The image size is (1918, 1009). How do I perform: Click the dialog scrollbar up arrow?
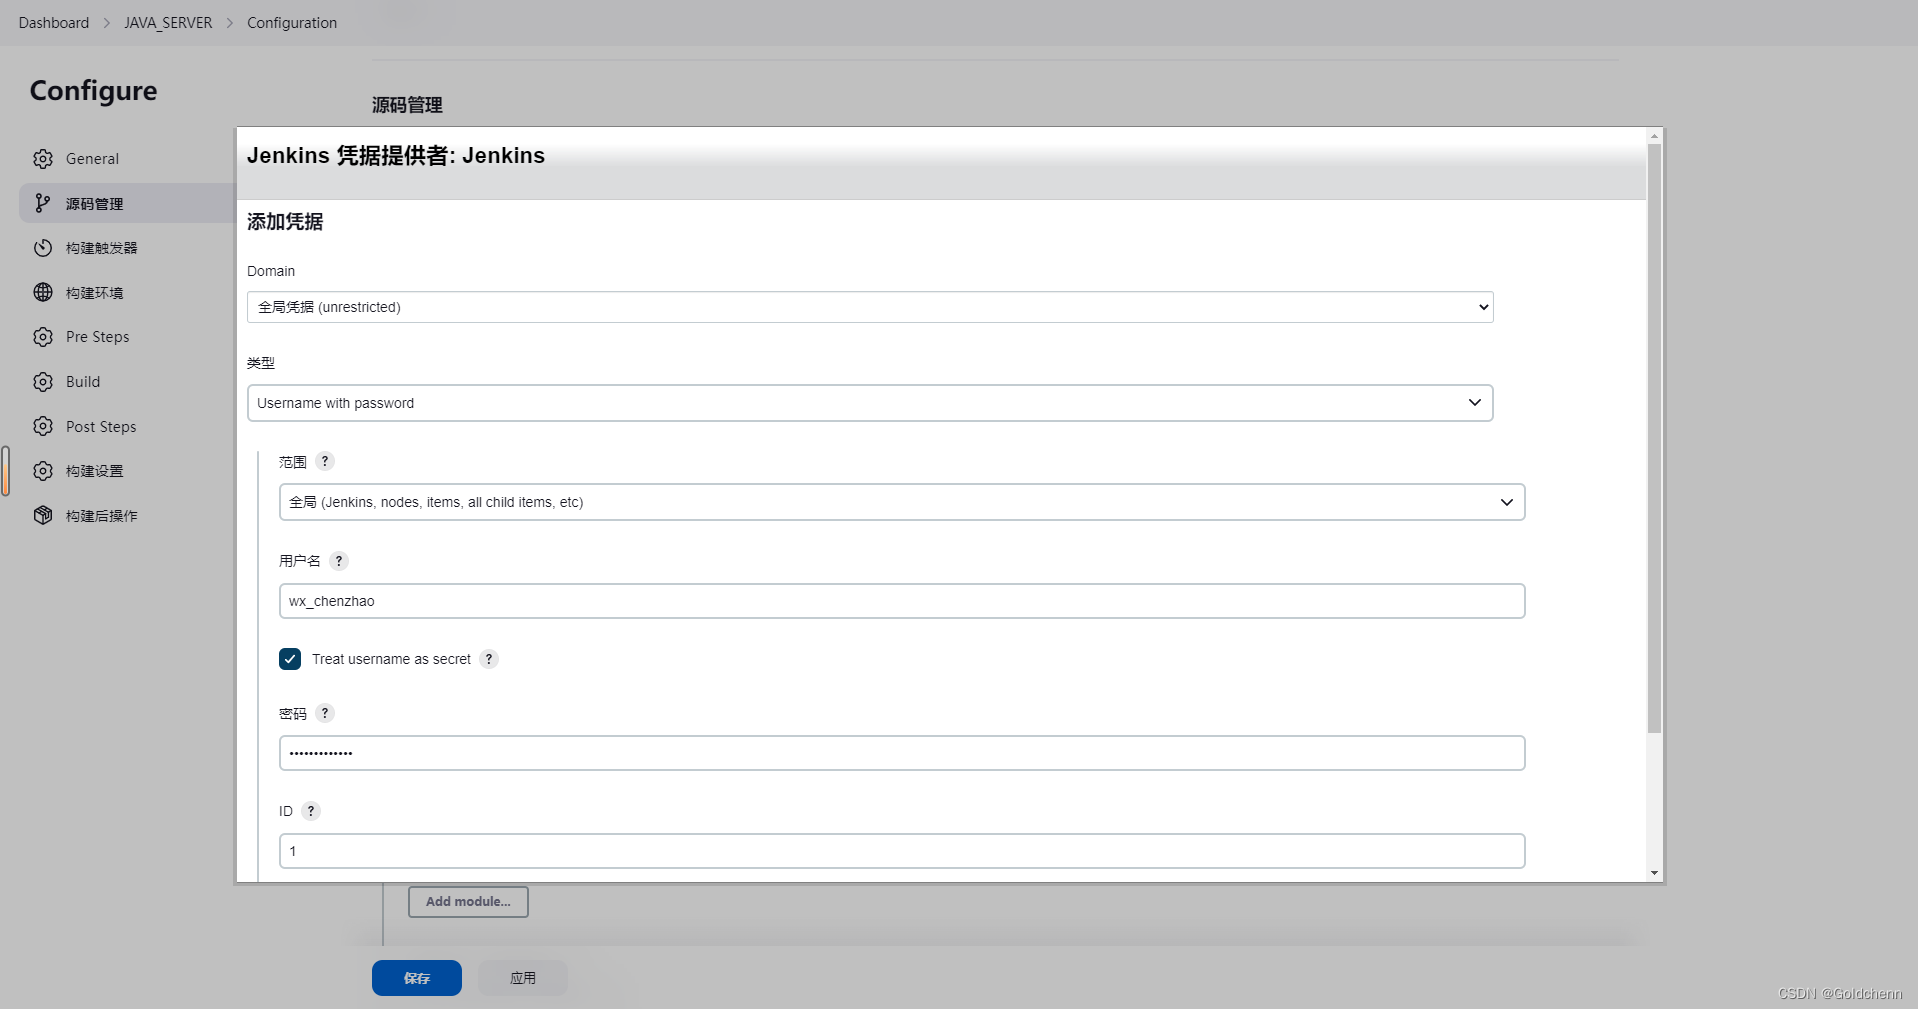(x=1654, y=135)
